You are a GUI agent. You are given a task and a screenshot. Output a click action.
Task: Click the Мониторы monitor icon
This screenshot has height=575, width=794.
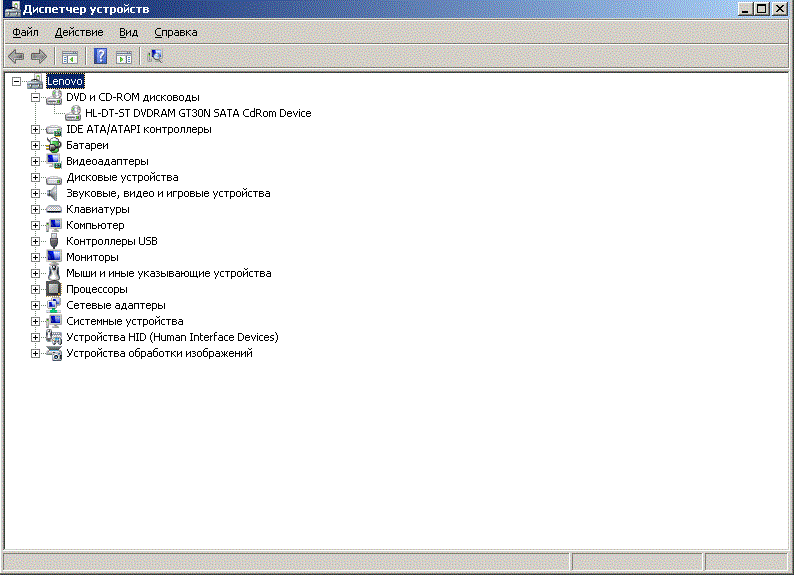point(54,257)
